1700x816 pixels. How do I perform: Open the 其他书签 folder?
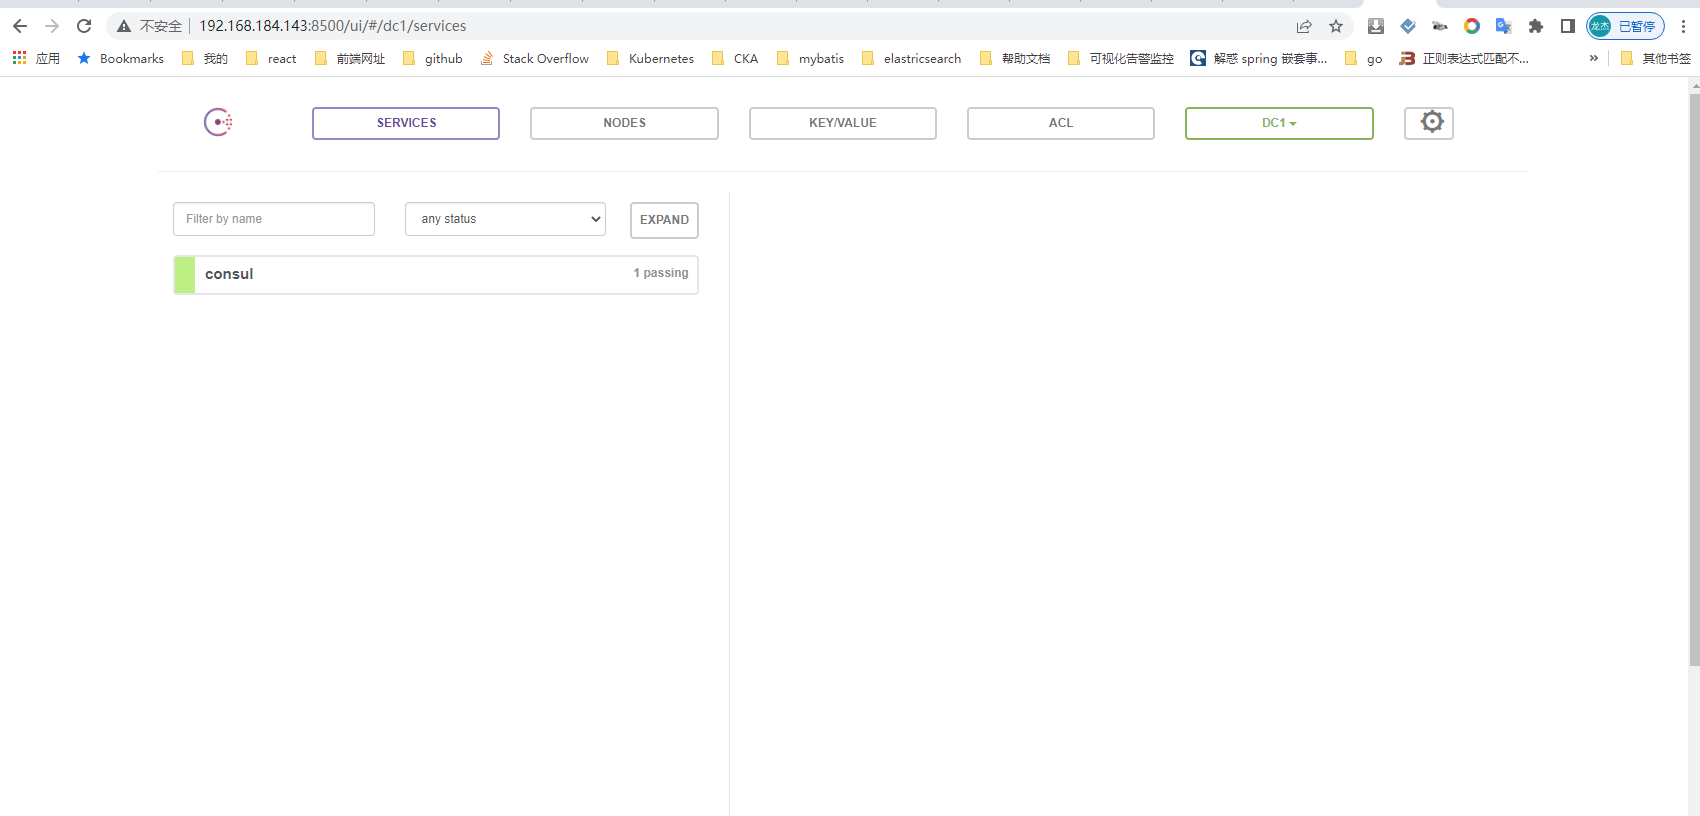pos(1656,58)
